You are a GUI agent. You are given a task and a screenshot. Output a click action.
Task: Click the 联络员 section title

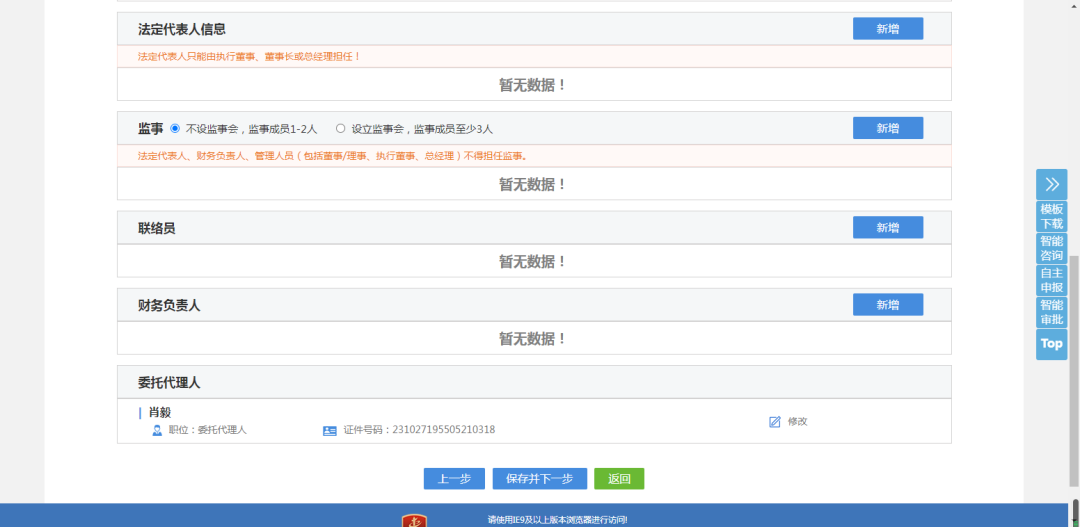(156, 228)
